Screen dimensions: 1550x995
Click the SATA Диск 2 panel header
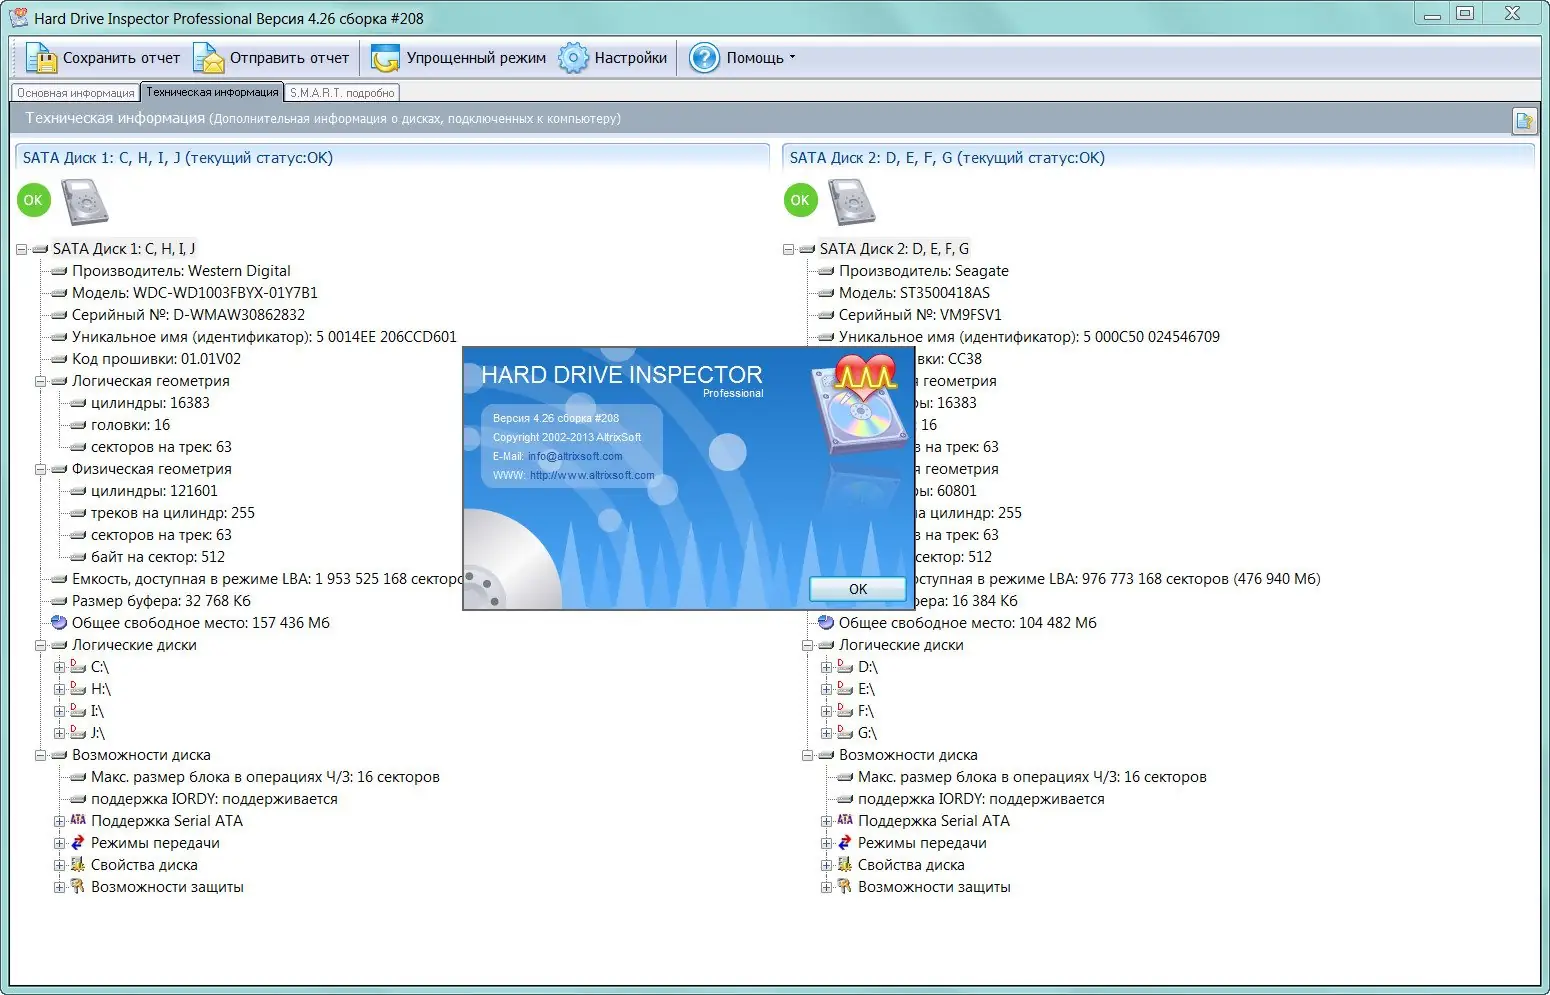(1158, 158)
